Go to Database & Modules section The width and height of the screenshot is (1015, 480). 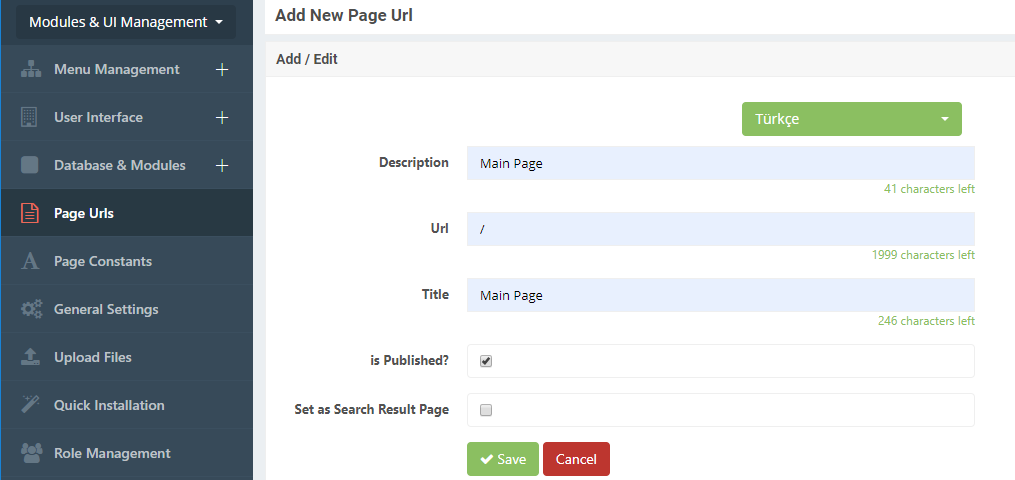[127, 165]
